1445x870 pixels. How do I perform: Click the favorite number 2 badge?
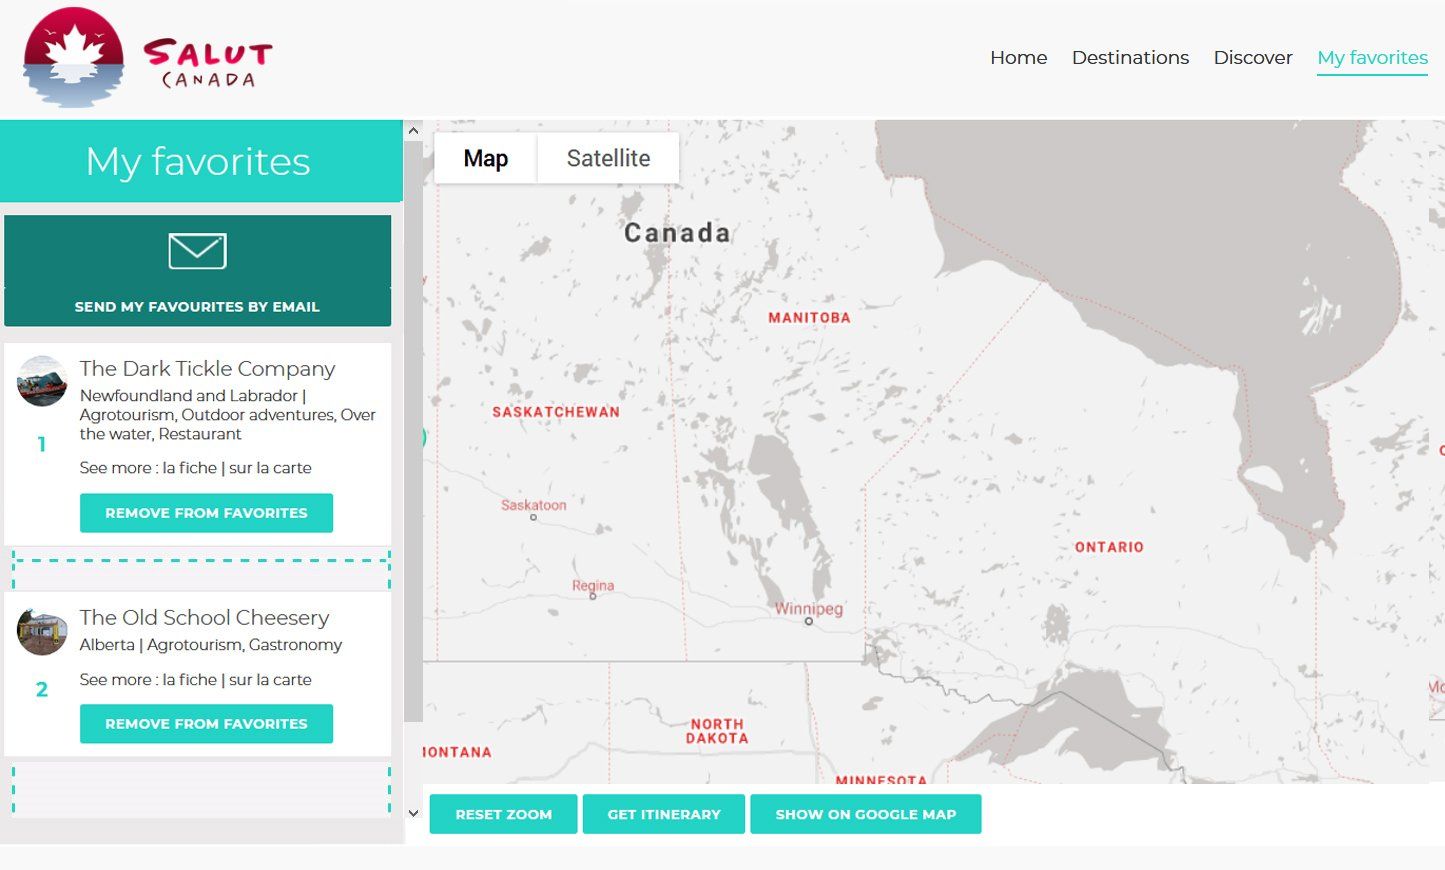(42, 689)
